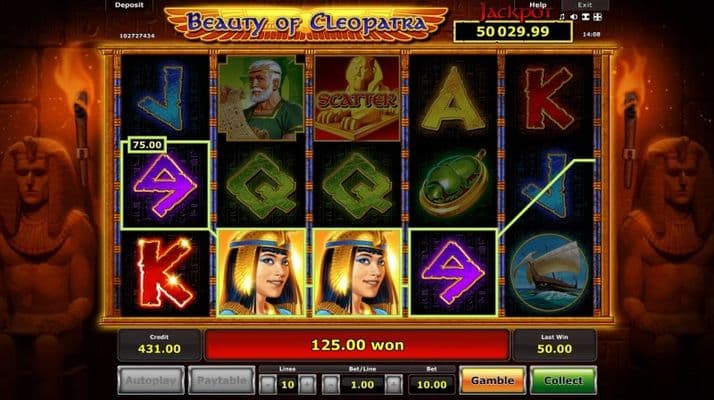
Task: Click the jackpot amount display
Action: 513,32
